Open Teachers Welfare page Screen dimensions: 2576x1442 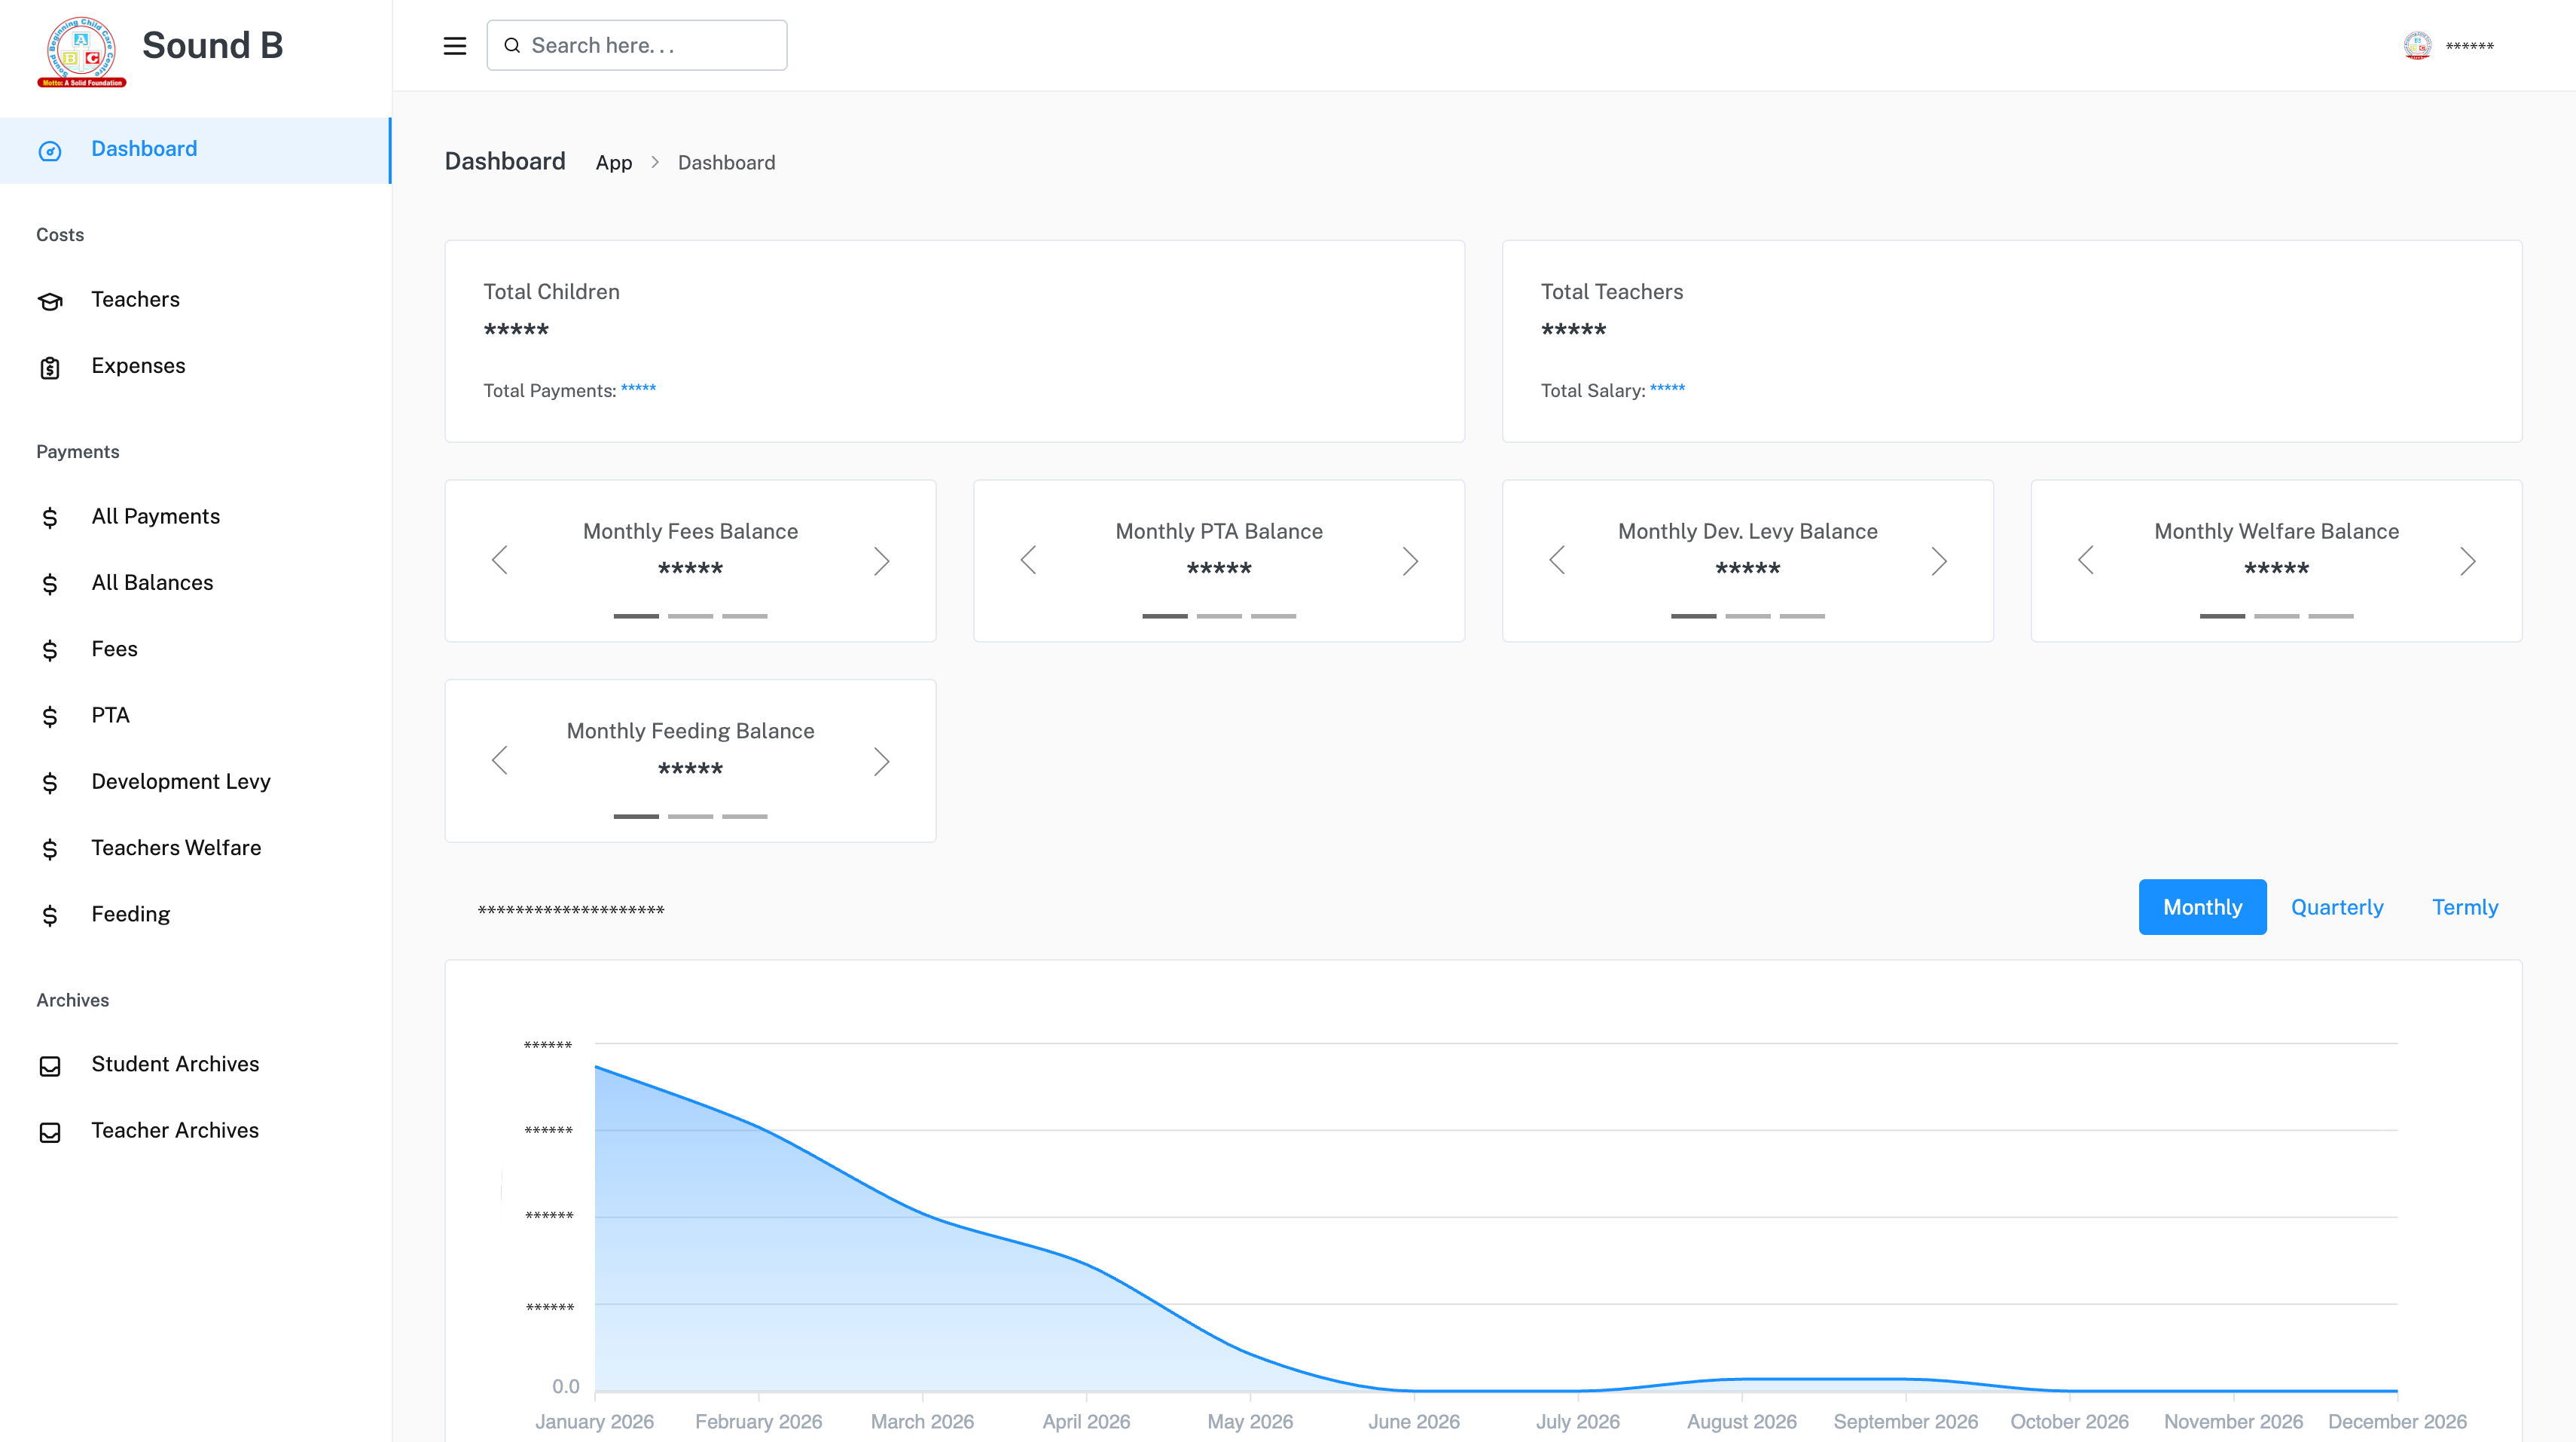click(196, 848)
